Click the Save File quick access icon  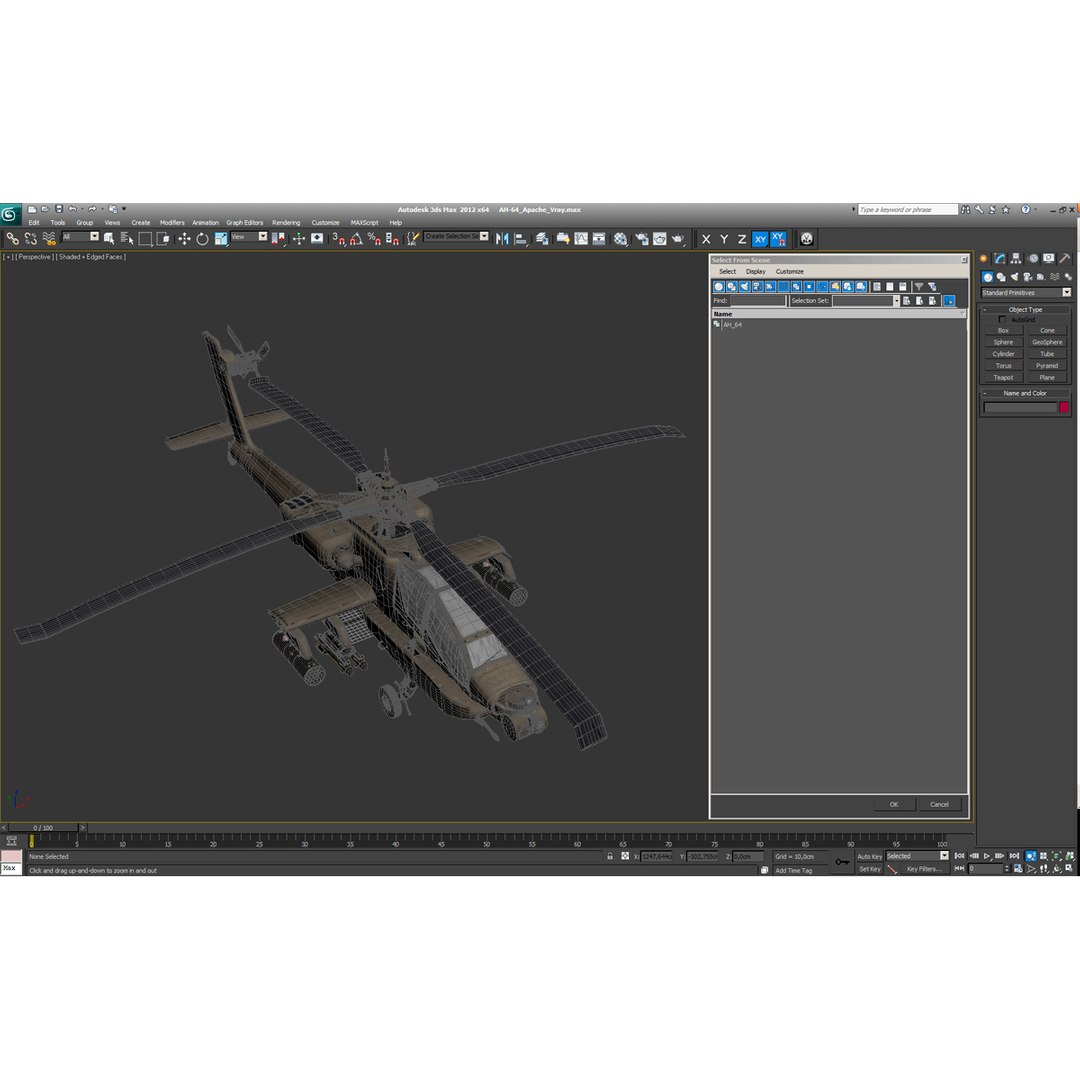[59, 209]
